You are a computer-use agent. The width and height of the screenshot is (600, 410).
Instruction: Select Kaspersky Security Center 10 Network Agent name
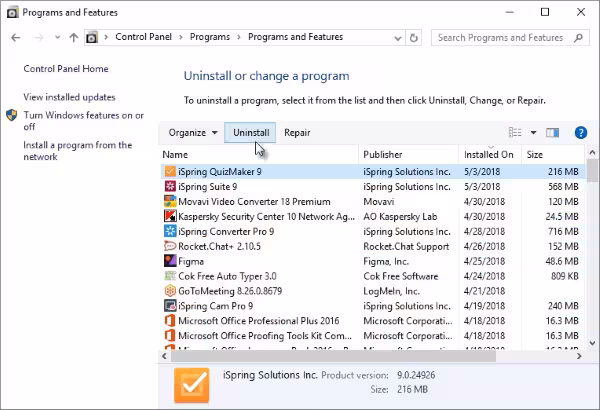[266, 217]
